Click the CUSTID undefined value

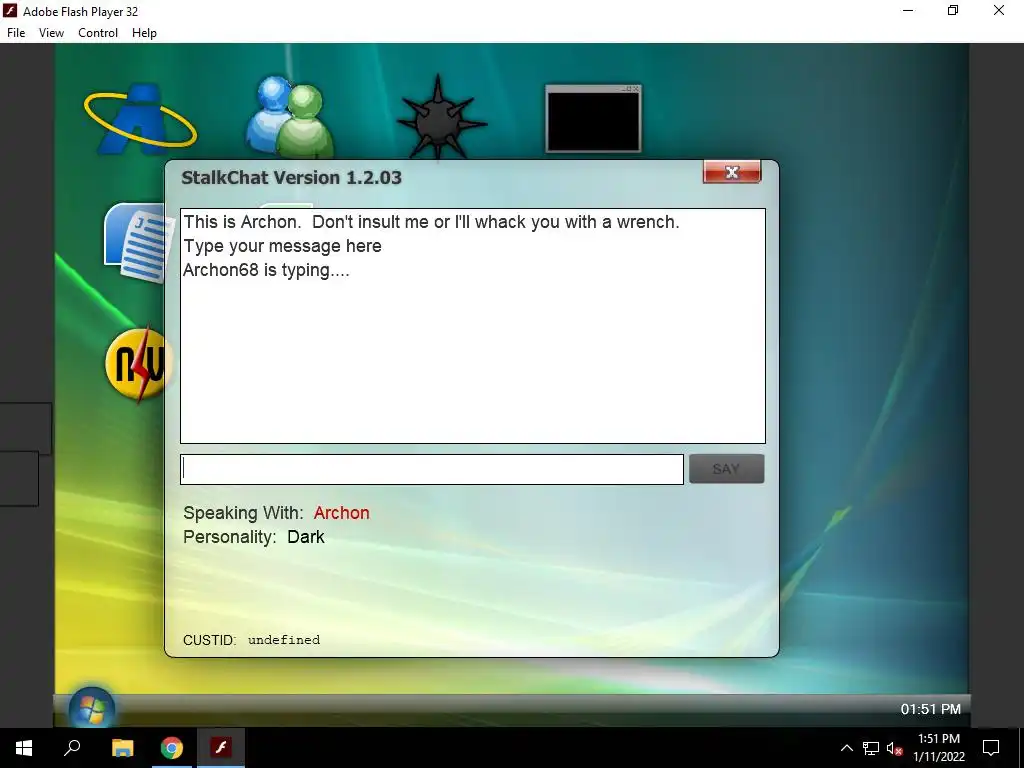tap(284, 640)
